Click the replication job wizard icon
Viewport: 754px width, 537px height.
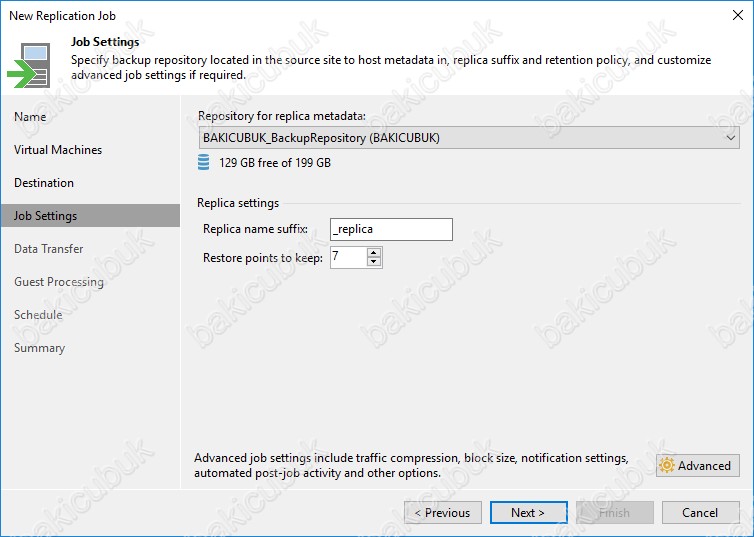28,65
